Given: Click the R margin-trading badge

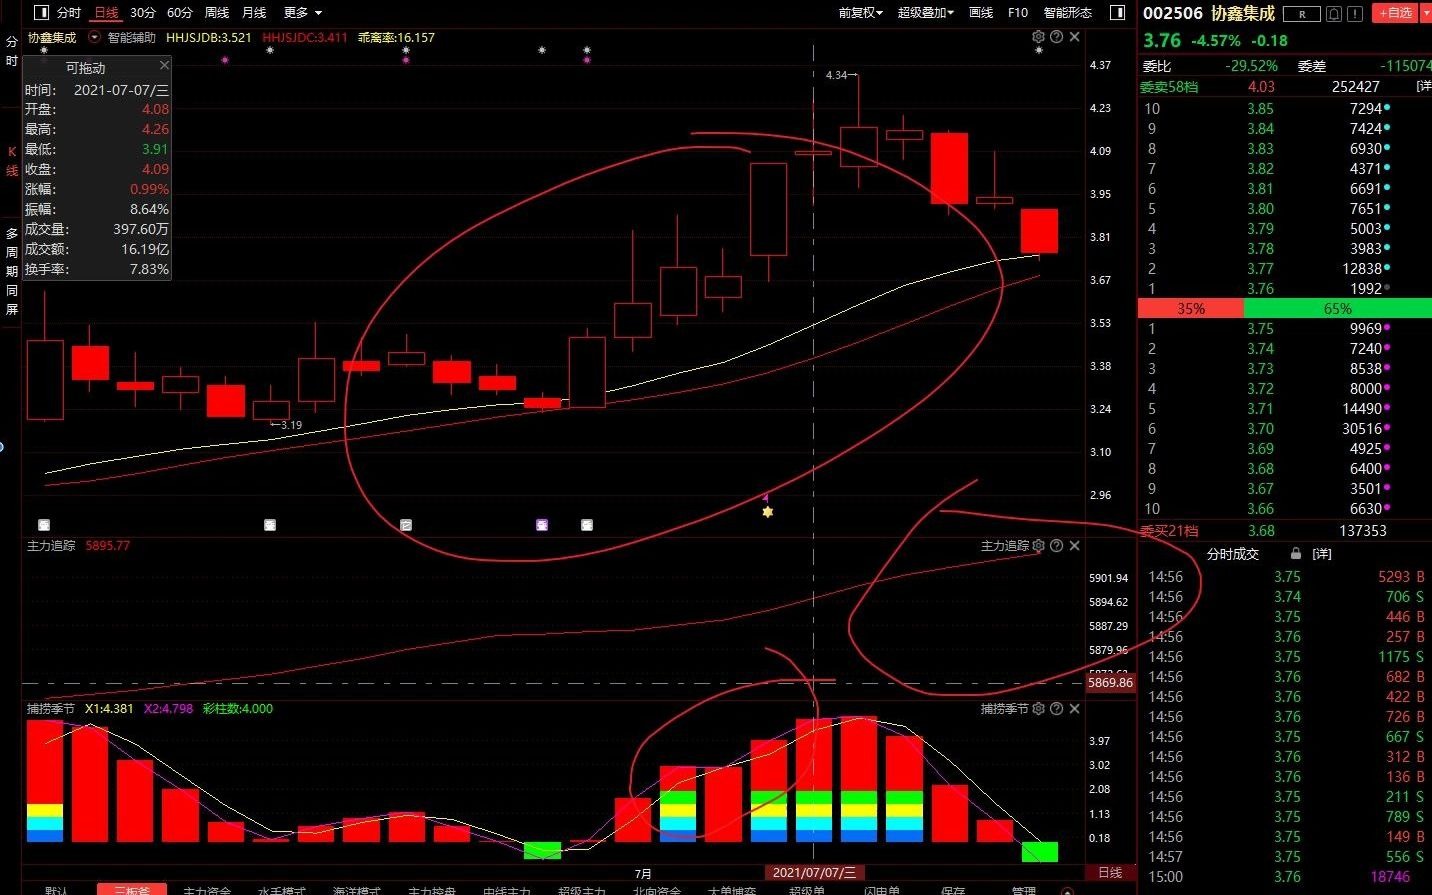Looking at the screenshot, I should pos(1302,14).
